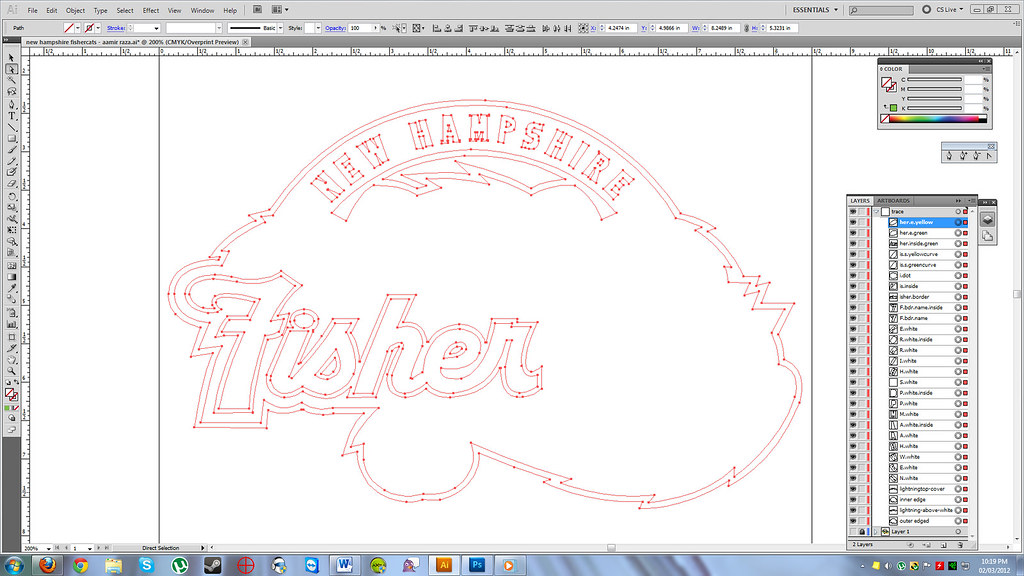Select the Line Segment tool
Screen dimensions: 1024x576
click(11, 127)
